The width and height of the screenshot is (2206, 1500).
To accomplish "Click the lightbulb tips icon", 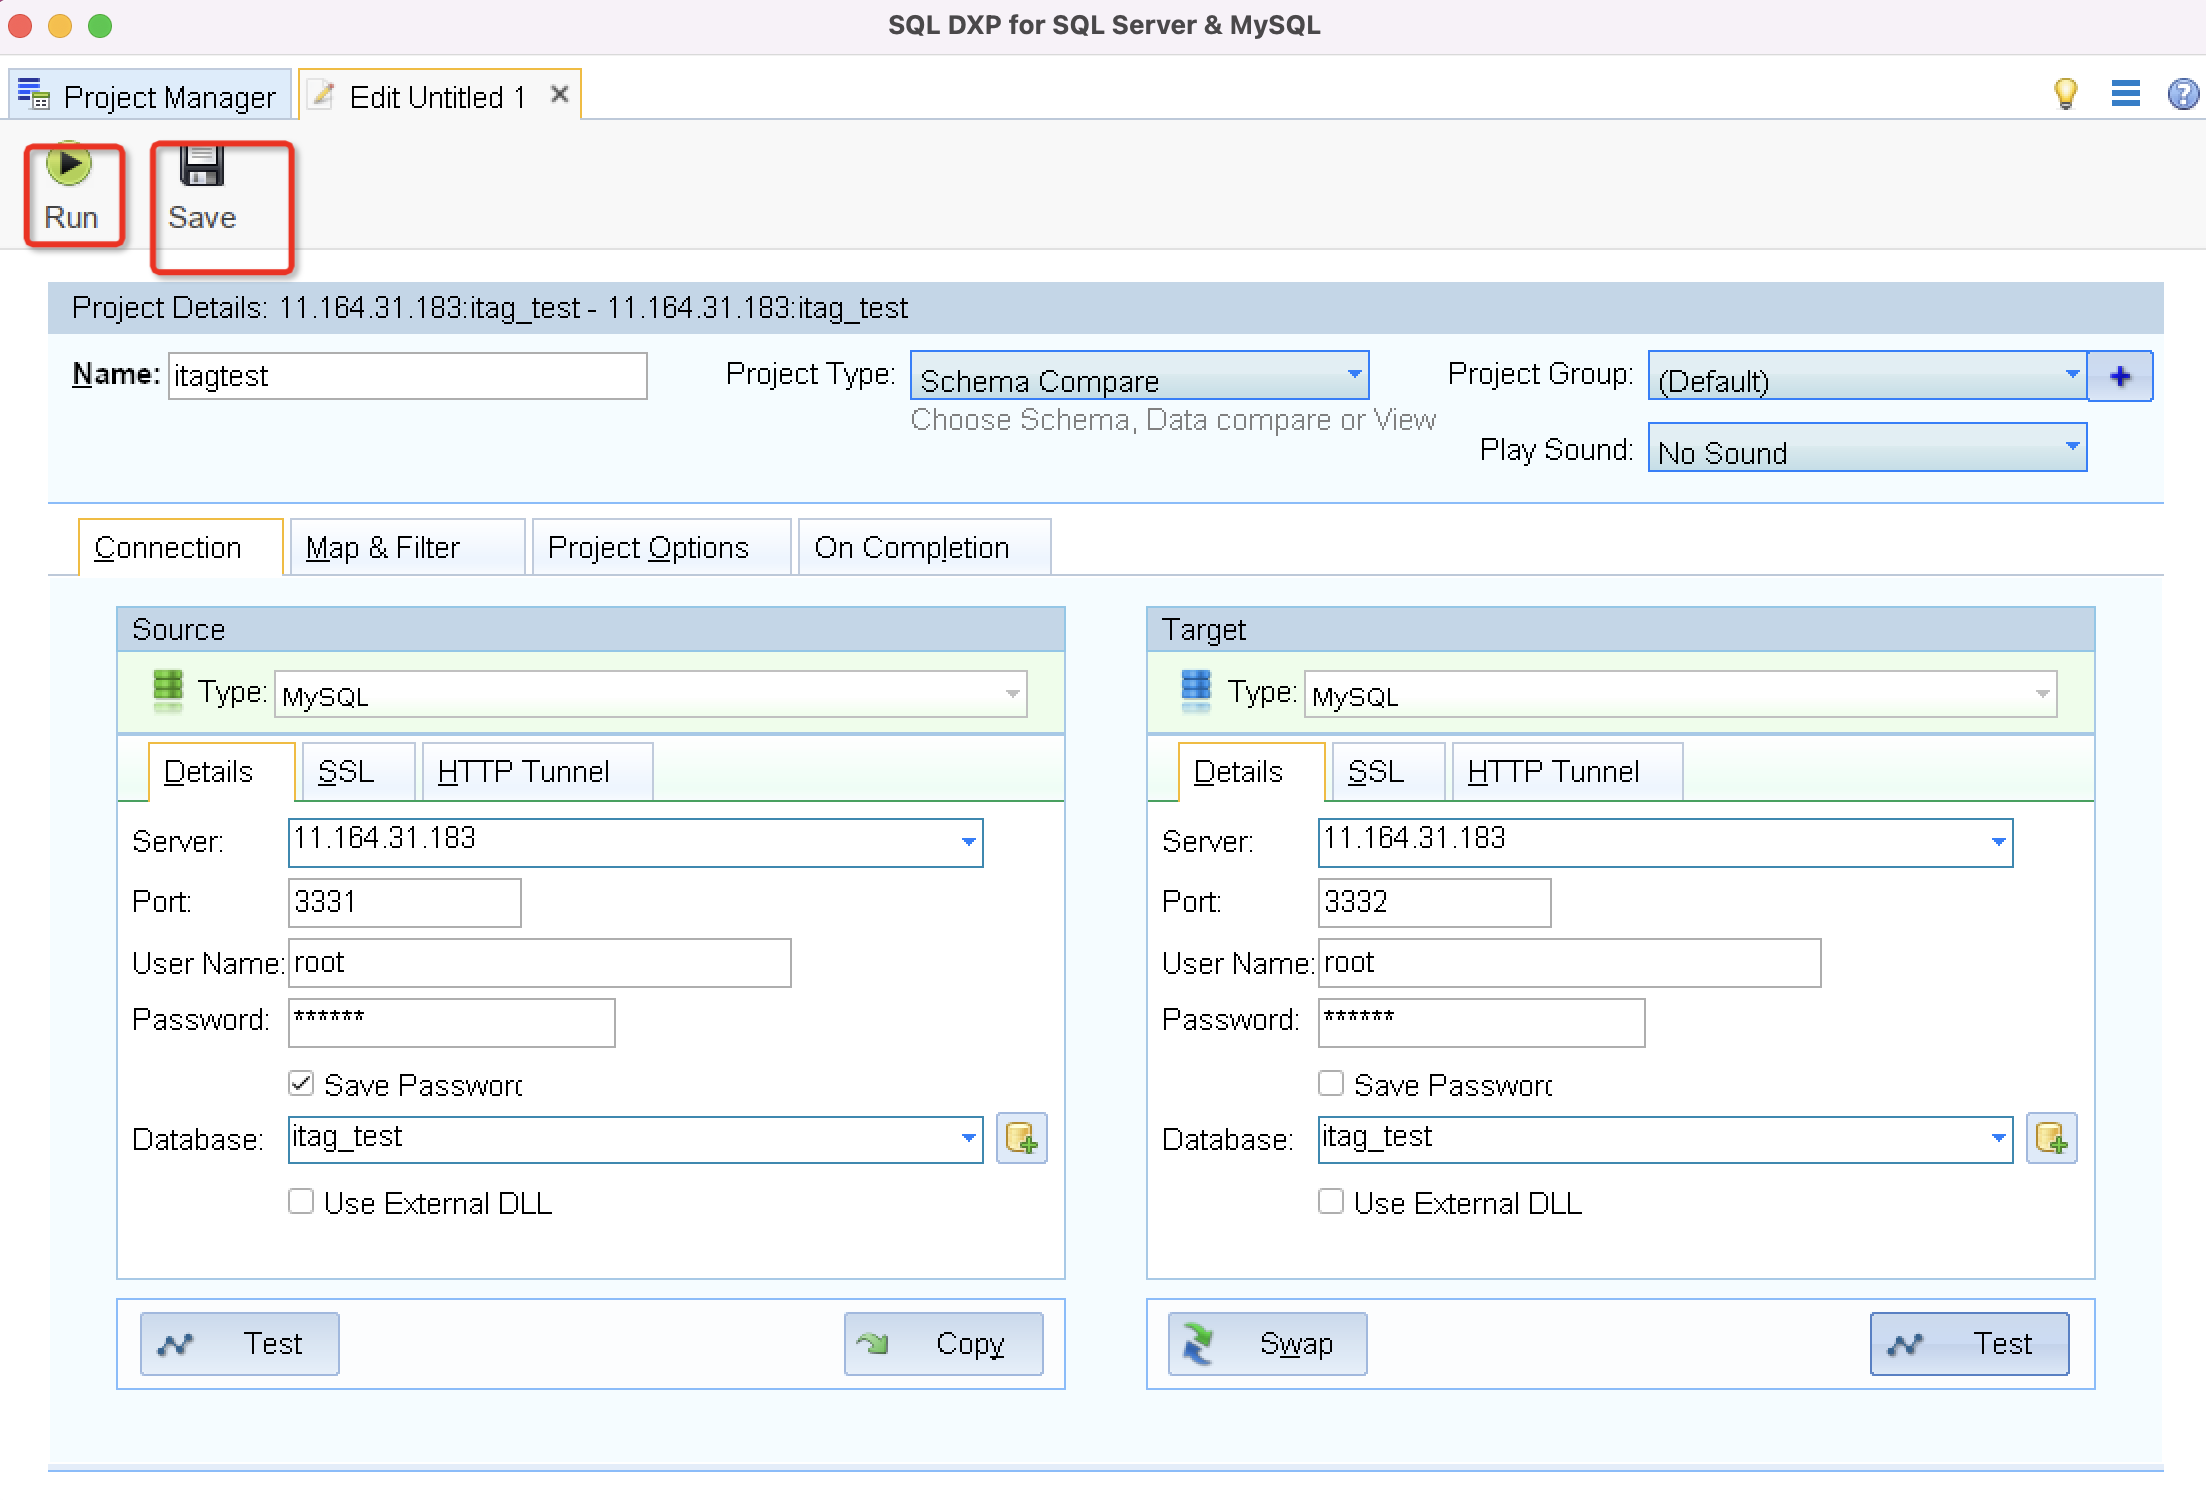I will pyautogui.click(x=2065, y=94).
